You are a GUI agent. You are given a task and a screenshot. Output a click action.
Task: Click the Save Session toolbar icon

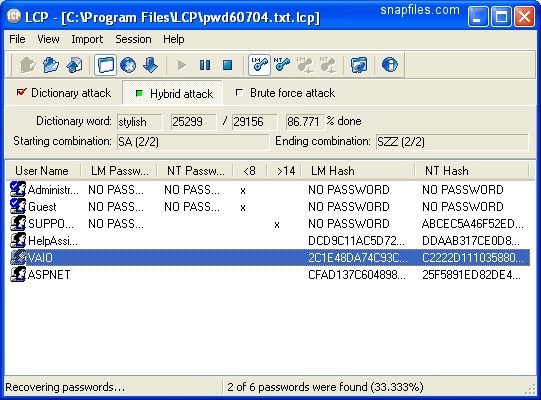pyautogui.click(x=75, y=65)
